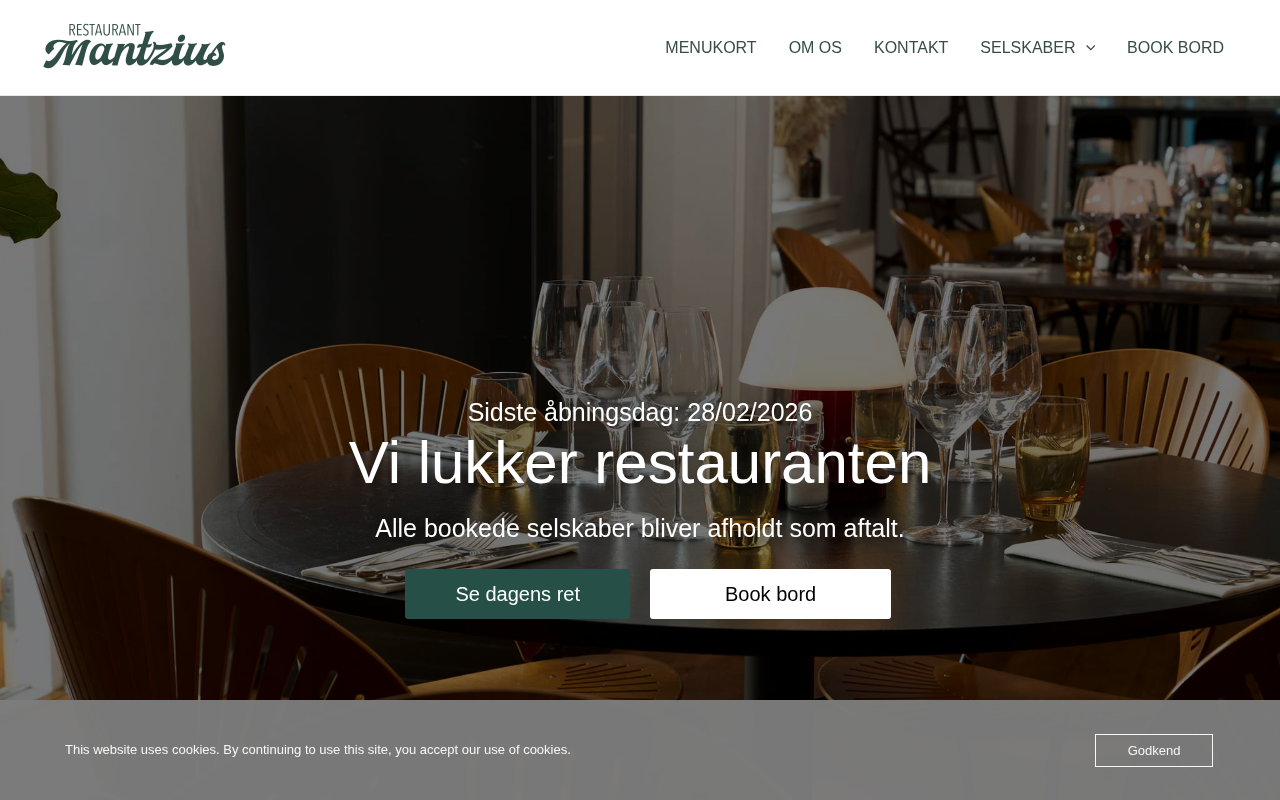This screenshot has height=800, width=1280.
Task: Click the Alle bookede selskaber subtitle text
Action: [x=640, y=528]
